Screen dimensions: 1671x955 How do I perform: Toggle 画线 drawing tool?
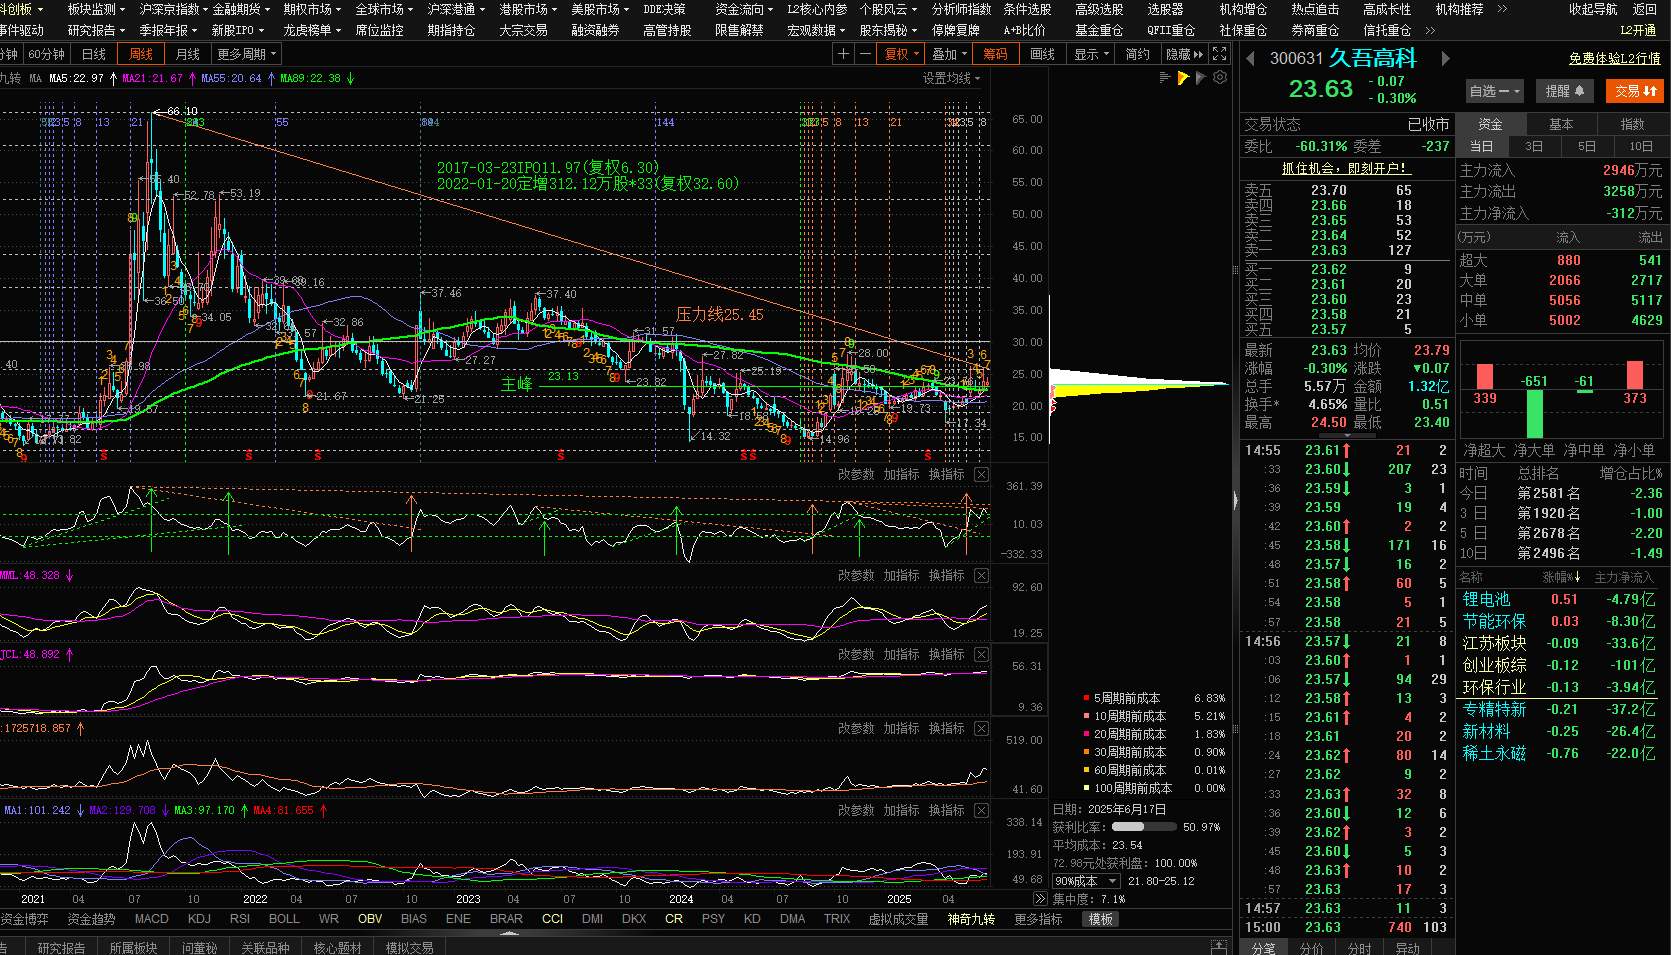coord(1042,54)
